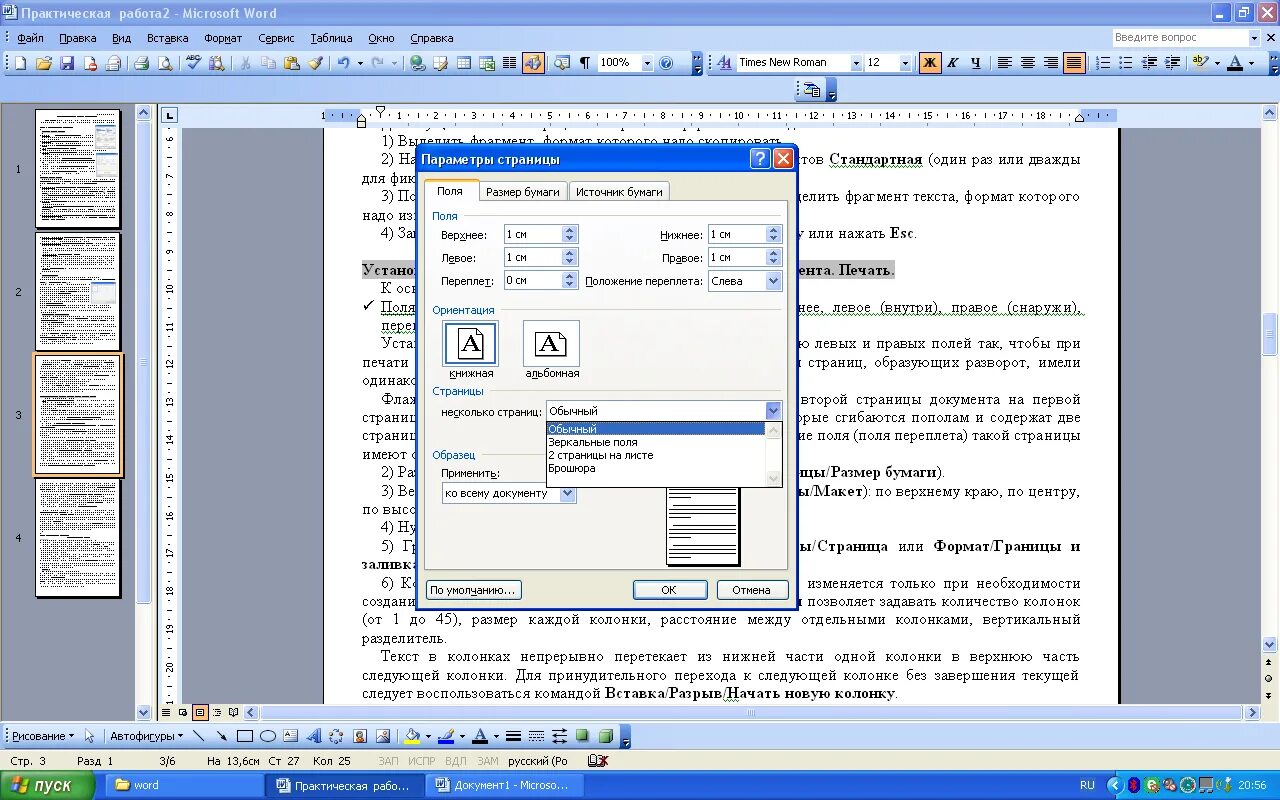1280x800 pixels.
Task: Click into Верхнее margin field
Action: (x=532, y=234)
